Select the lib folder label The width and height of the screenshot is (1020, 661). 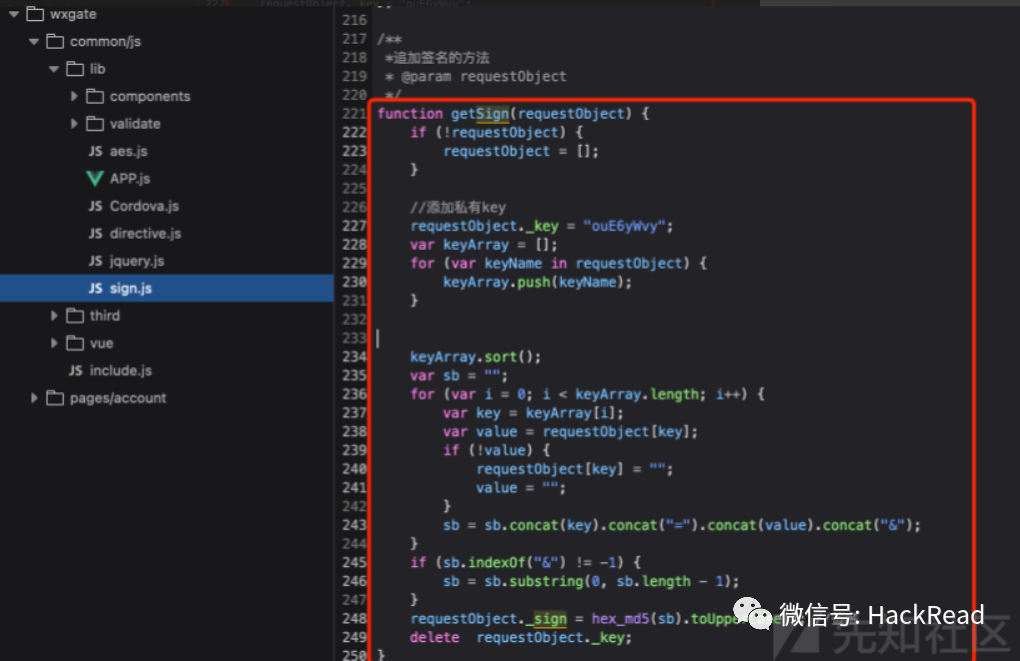(98, 69)
